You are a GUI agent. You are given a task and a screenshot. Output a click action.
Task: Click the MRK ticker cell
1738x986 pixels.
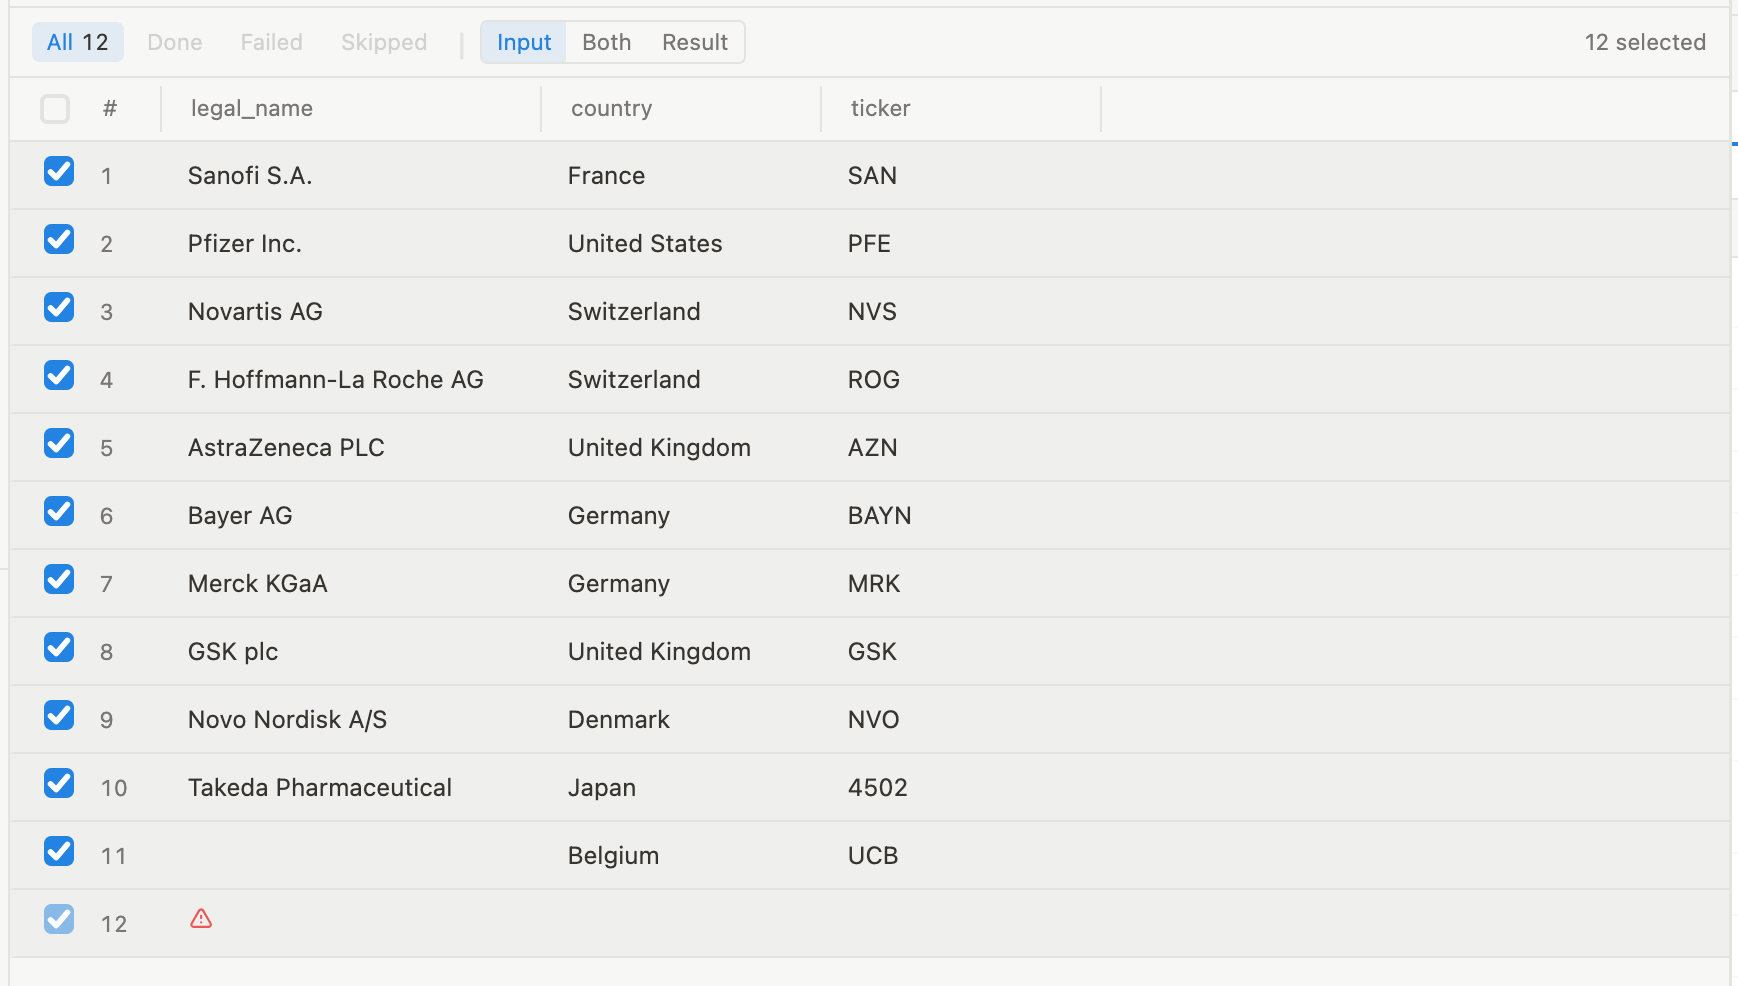point(874,584)
